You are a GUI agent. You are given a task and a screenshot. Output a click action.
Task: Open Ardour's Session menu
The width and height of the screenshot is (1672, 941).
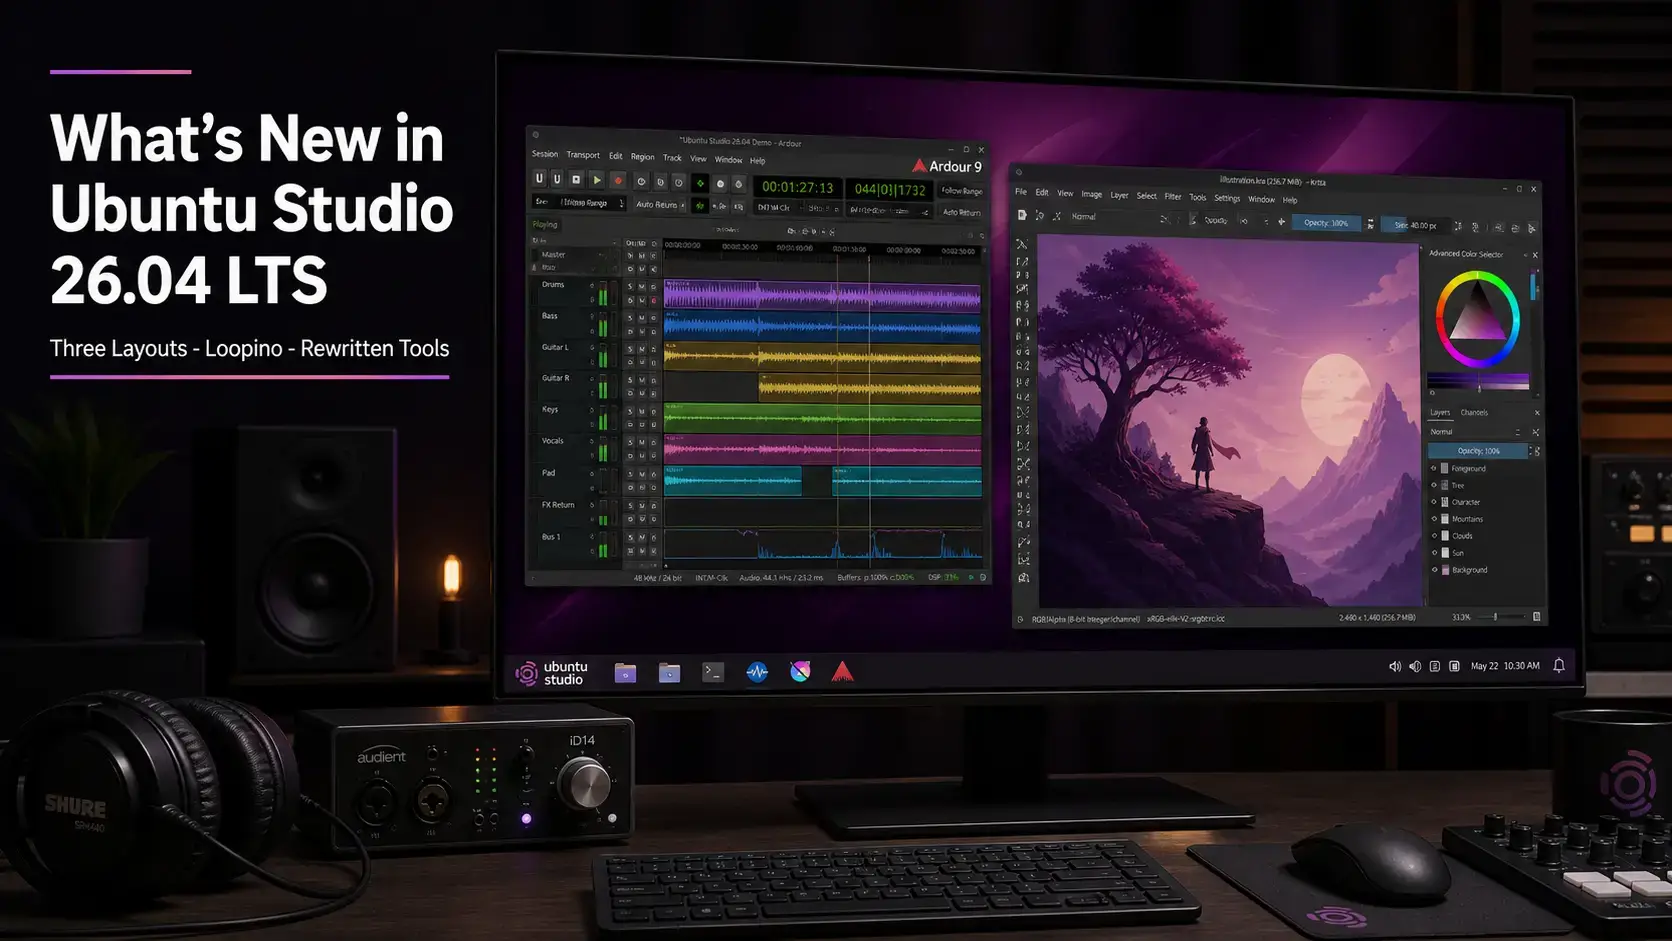click(545, 154)
